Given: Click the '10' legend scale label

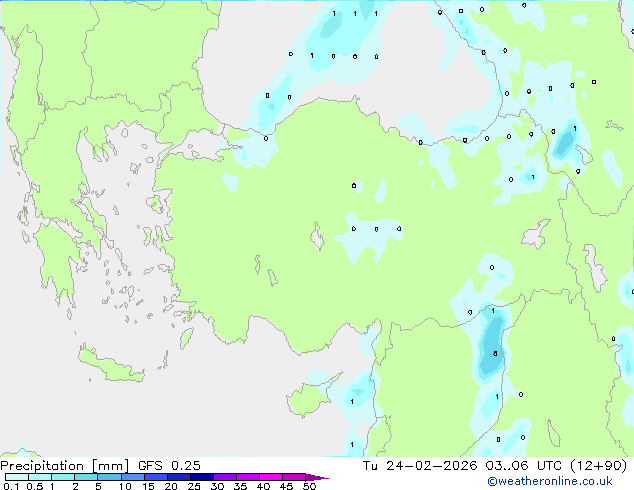Looking at the screenshot, I should [125, 486].
